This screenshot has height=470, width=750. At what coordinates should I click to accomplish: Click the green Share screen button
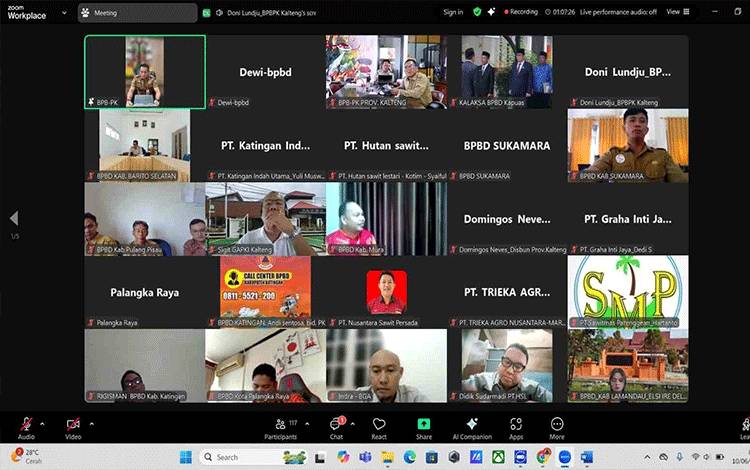(424, 428)
